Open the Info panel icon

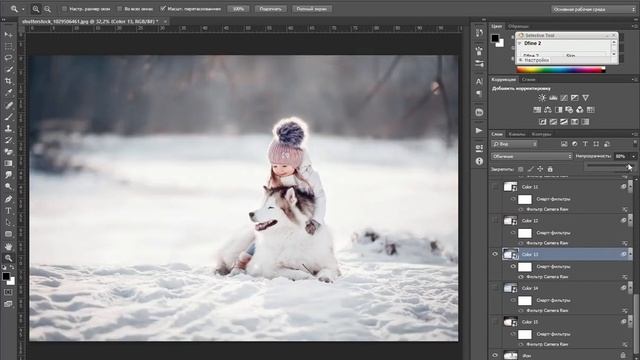pos(479,161)
